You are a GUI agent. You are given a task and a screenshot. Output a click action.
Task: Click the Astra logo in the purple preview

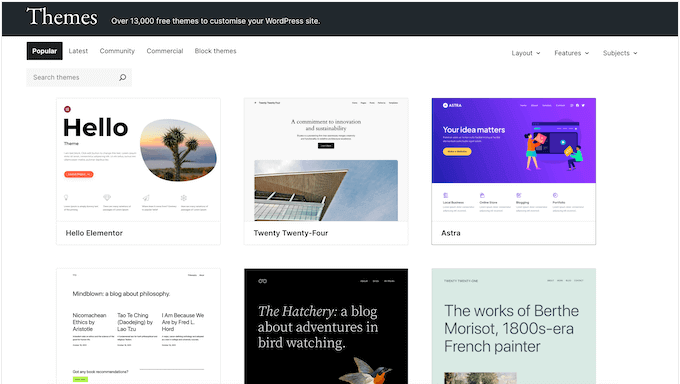pyautogui.click(x=452, y=105)
